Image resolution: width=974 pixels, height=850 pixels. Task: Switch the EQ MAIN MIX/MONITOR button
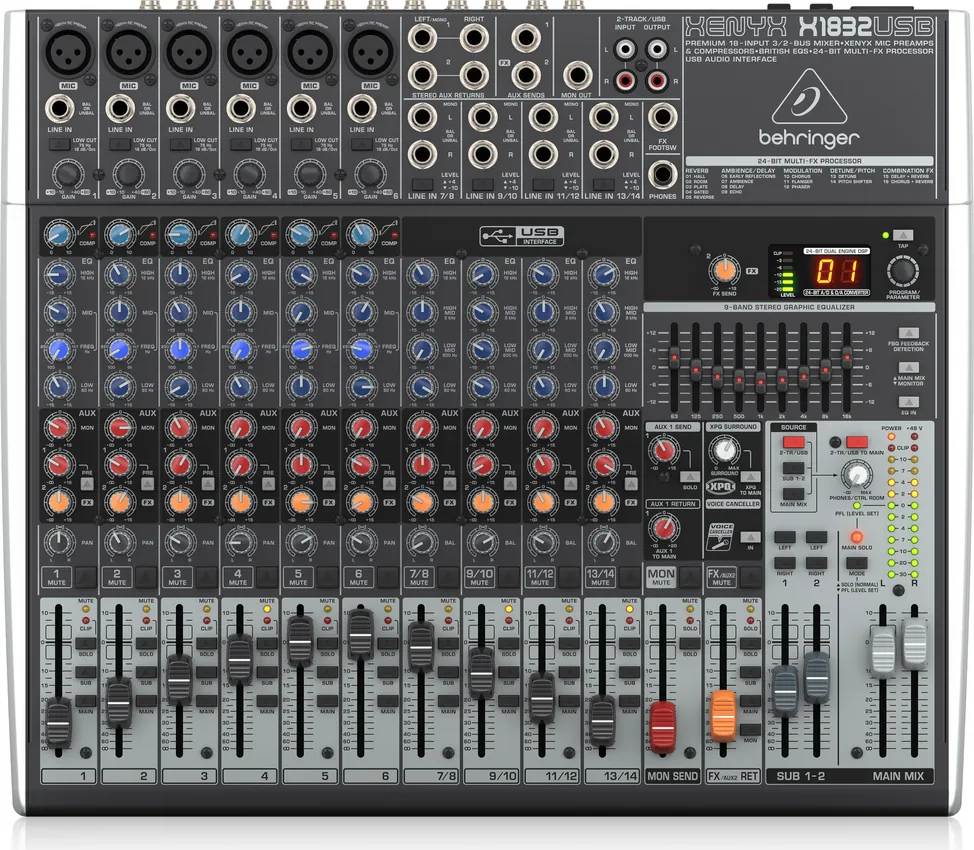click(x=909, y=368)
